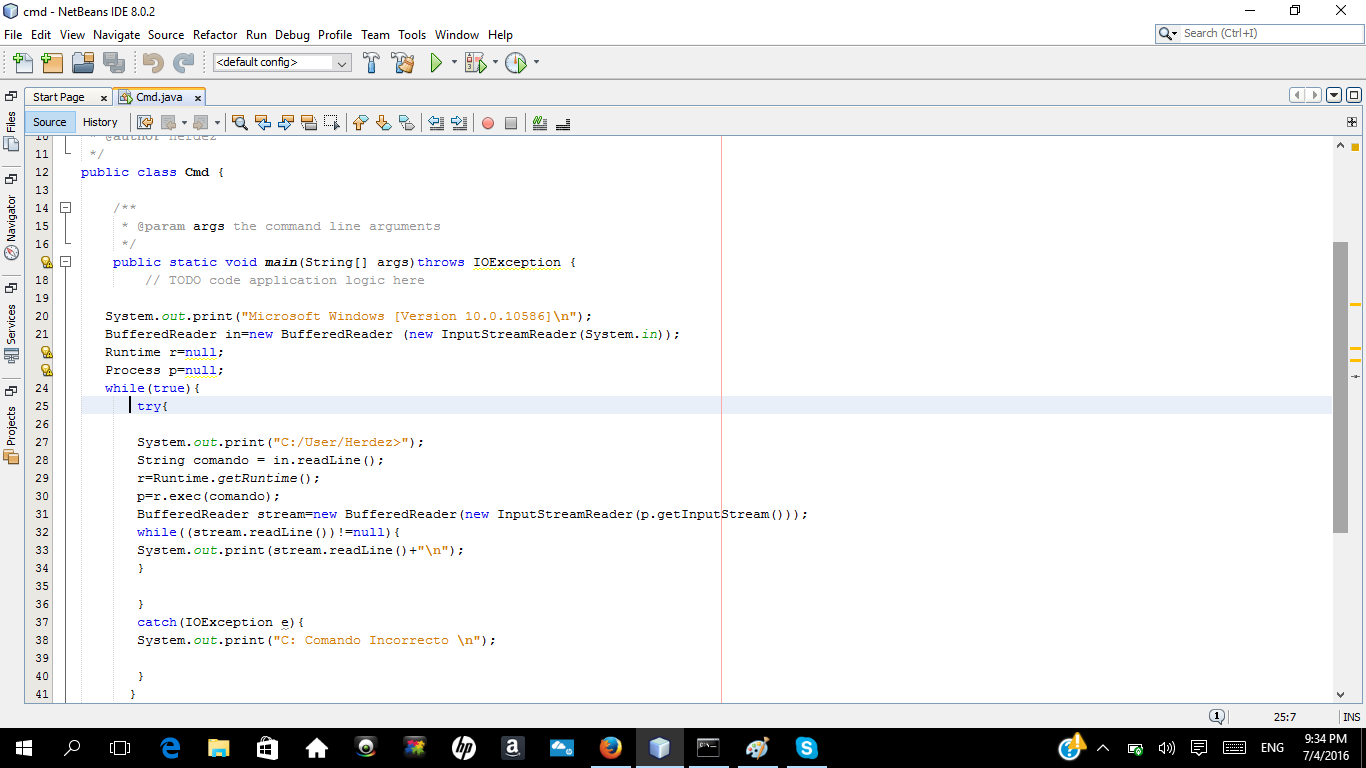Toggle the Source view button
The width and height of the screenshot is (1366, 768).
point(50,122)
